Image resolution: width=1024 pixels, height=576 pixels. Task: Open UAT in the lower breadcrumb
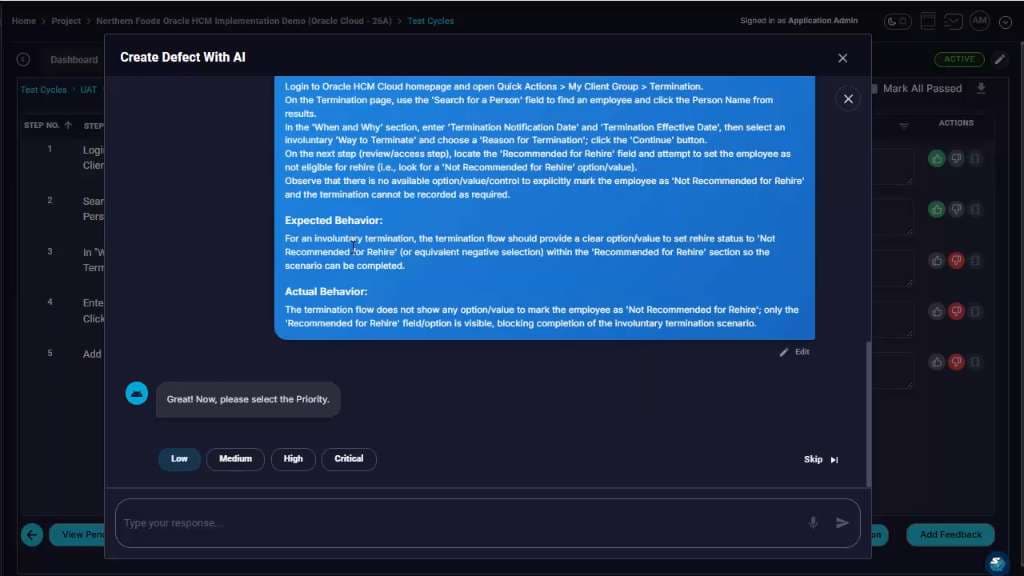(88, 90)
